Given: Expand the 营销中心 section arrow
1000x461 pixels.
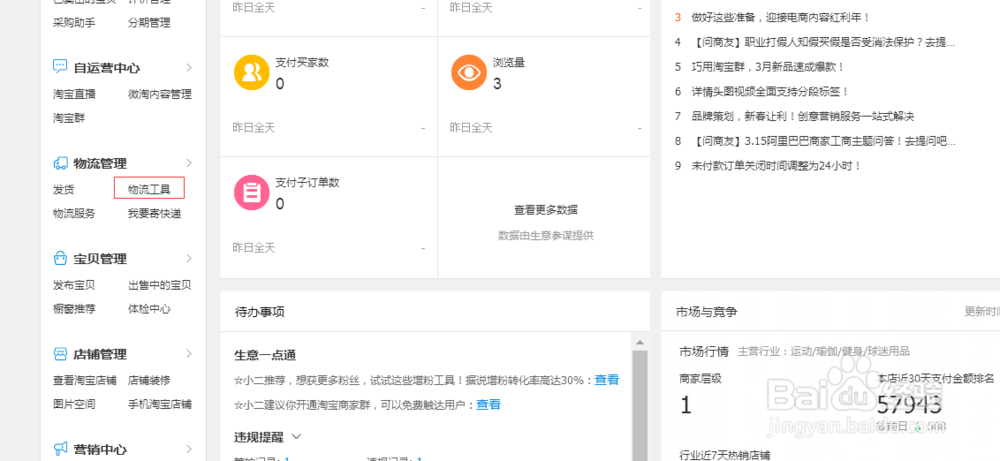Looking at the screenshot, I should [189, 449].
